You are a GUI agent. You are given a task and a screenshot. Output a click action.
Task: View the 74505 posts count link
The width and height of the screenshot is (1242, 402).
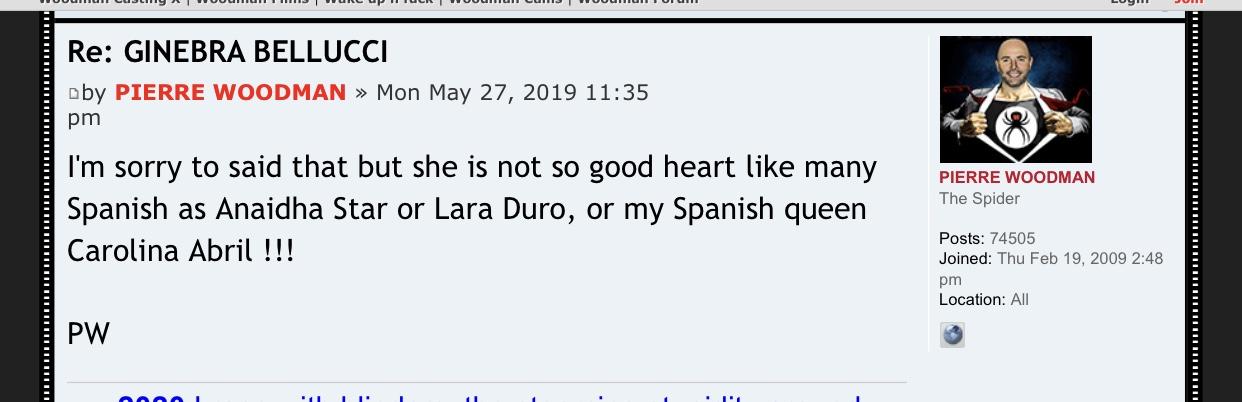[x=1012, y=238]
